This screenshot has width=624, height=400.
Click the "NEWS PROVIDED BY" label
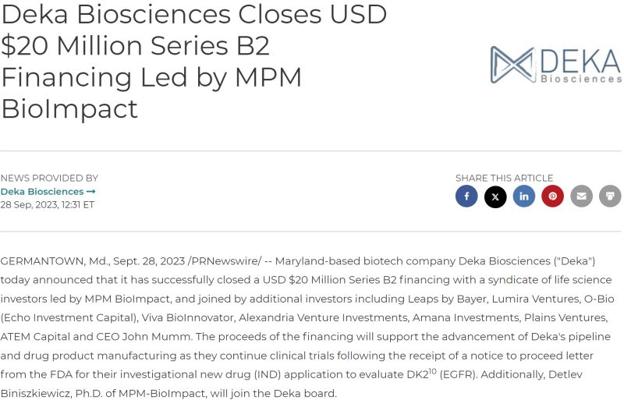click(x=49, y=178)
